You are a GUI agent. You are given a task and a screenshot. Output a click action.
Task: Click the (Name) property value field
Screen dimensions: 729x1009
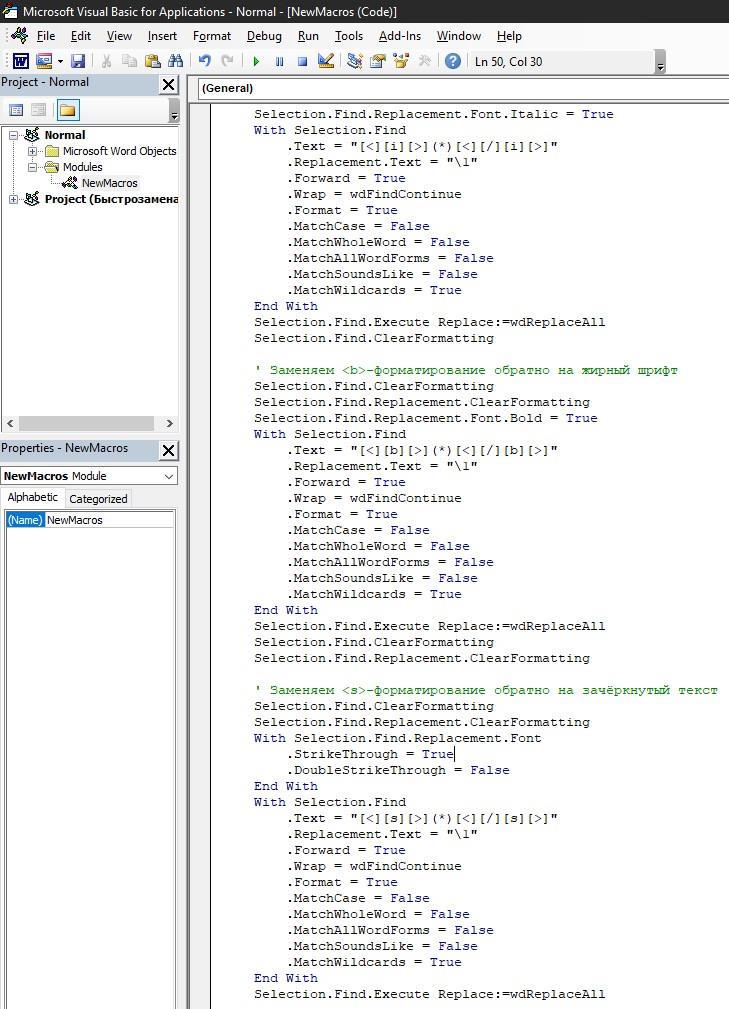pyautogui.click(x=109, y=520)
